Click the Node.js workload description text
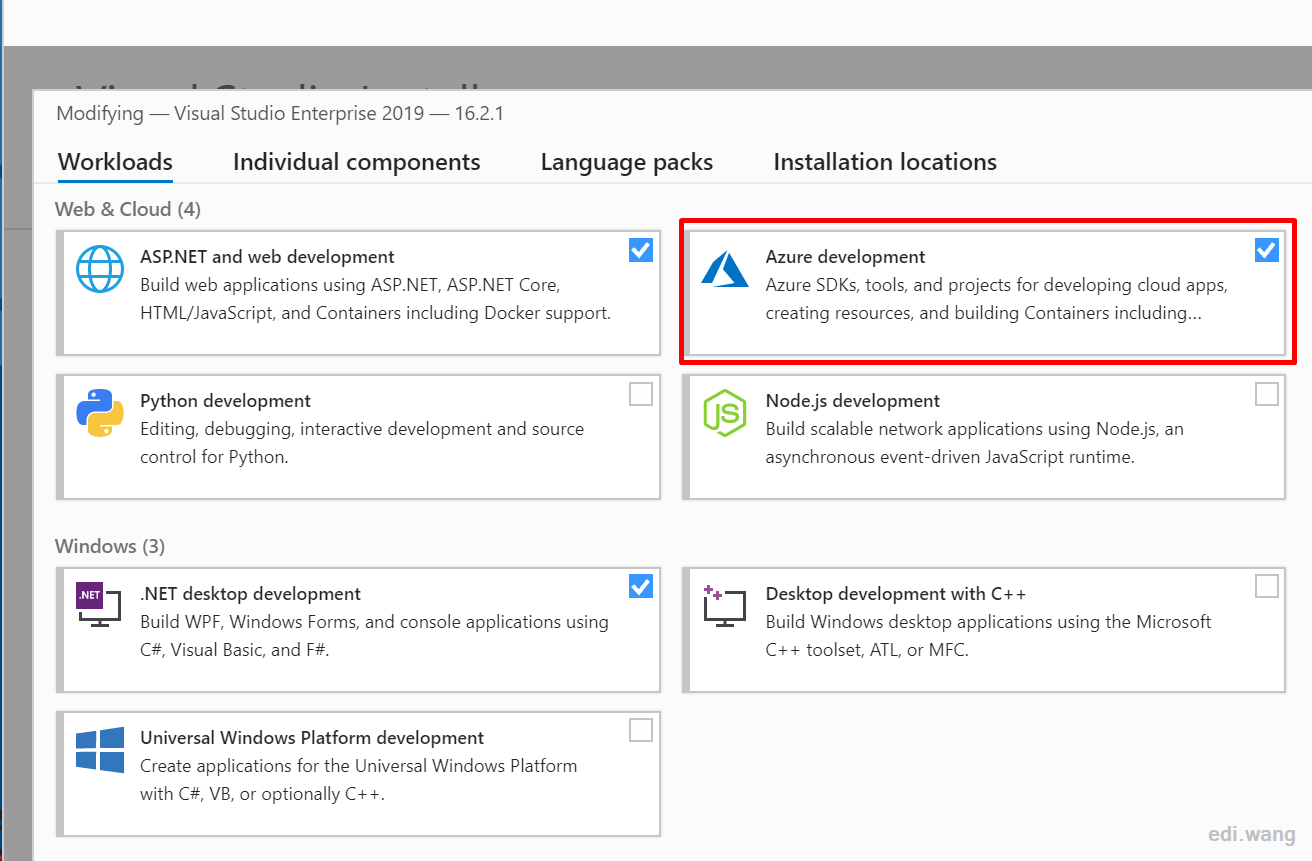Screen dimensions: 1312x861 coord(975,443)
